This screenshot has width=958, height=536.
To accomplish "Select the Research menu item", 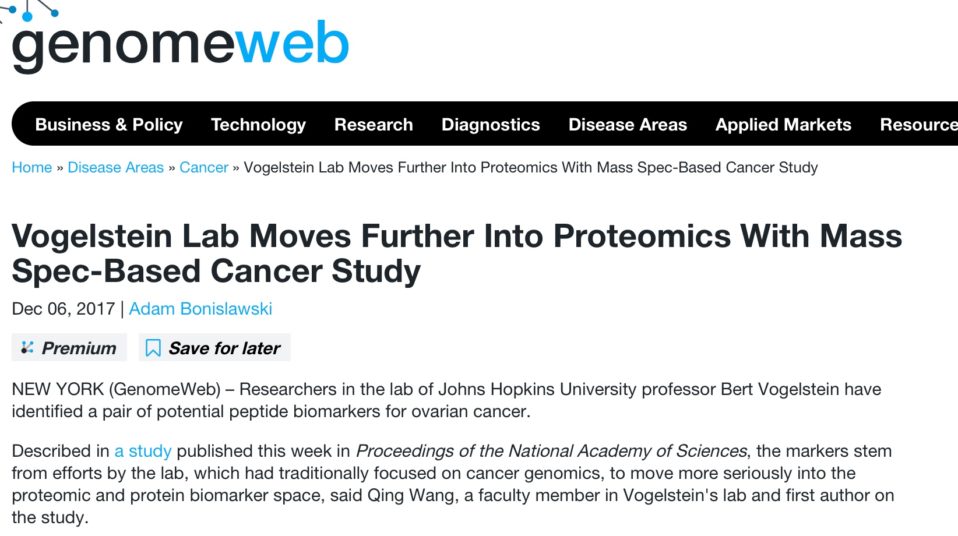I will [x=373, y=125].
